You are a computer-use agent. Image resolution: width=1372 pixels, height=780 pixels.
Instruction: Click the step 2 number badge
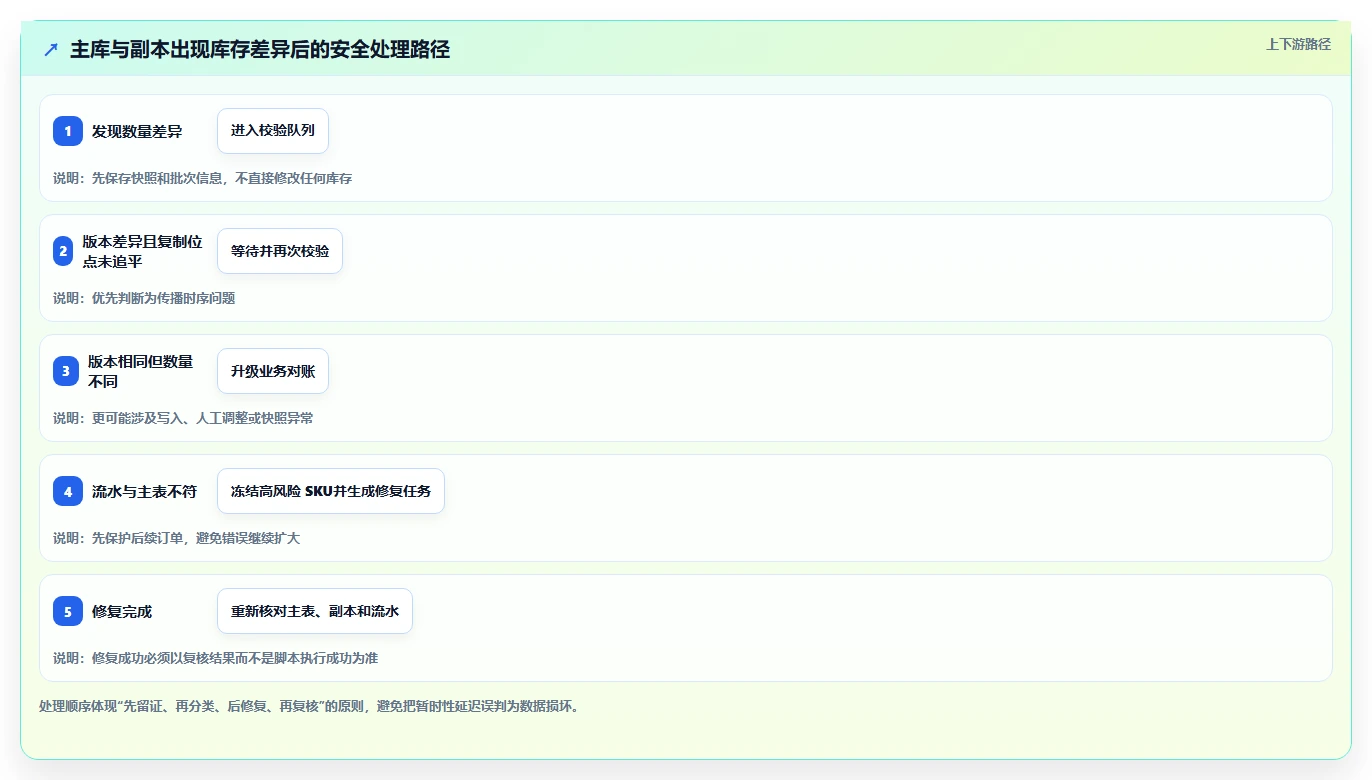point(63,251)
